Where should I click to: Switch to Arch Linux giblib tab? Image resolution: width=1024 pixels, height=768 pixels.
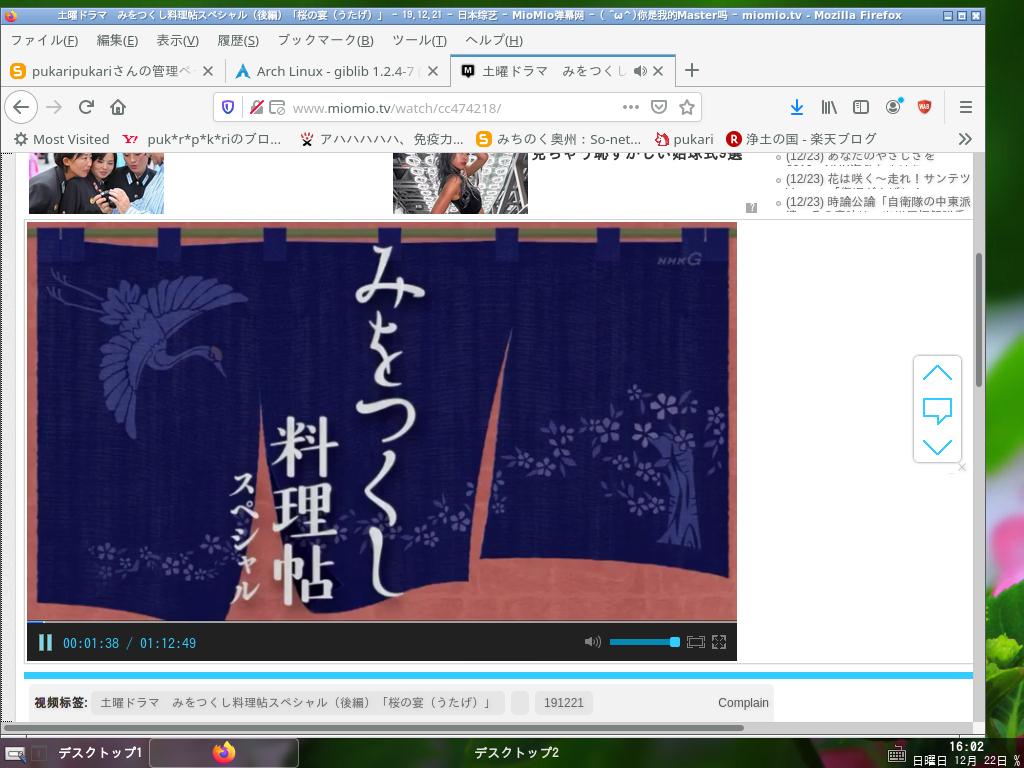point(337,71)
